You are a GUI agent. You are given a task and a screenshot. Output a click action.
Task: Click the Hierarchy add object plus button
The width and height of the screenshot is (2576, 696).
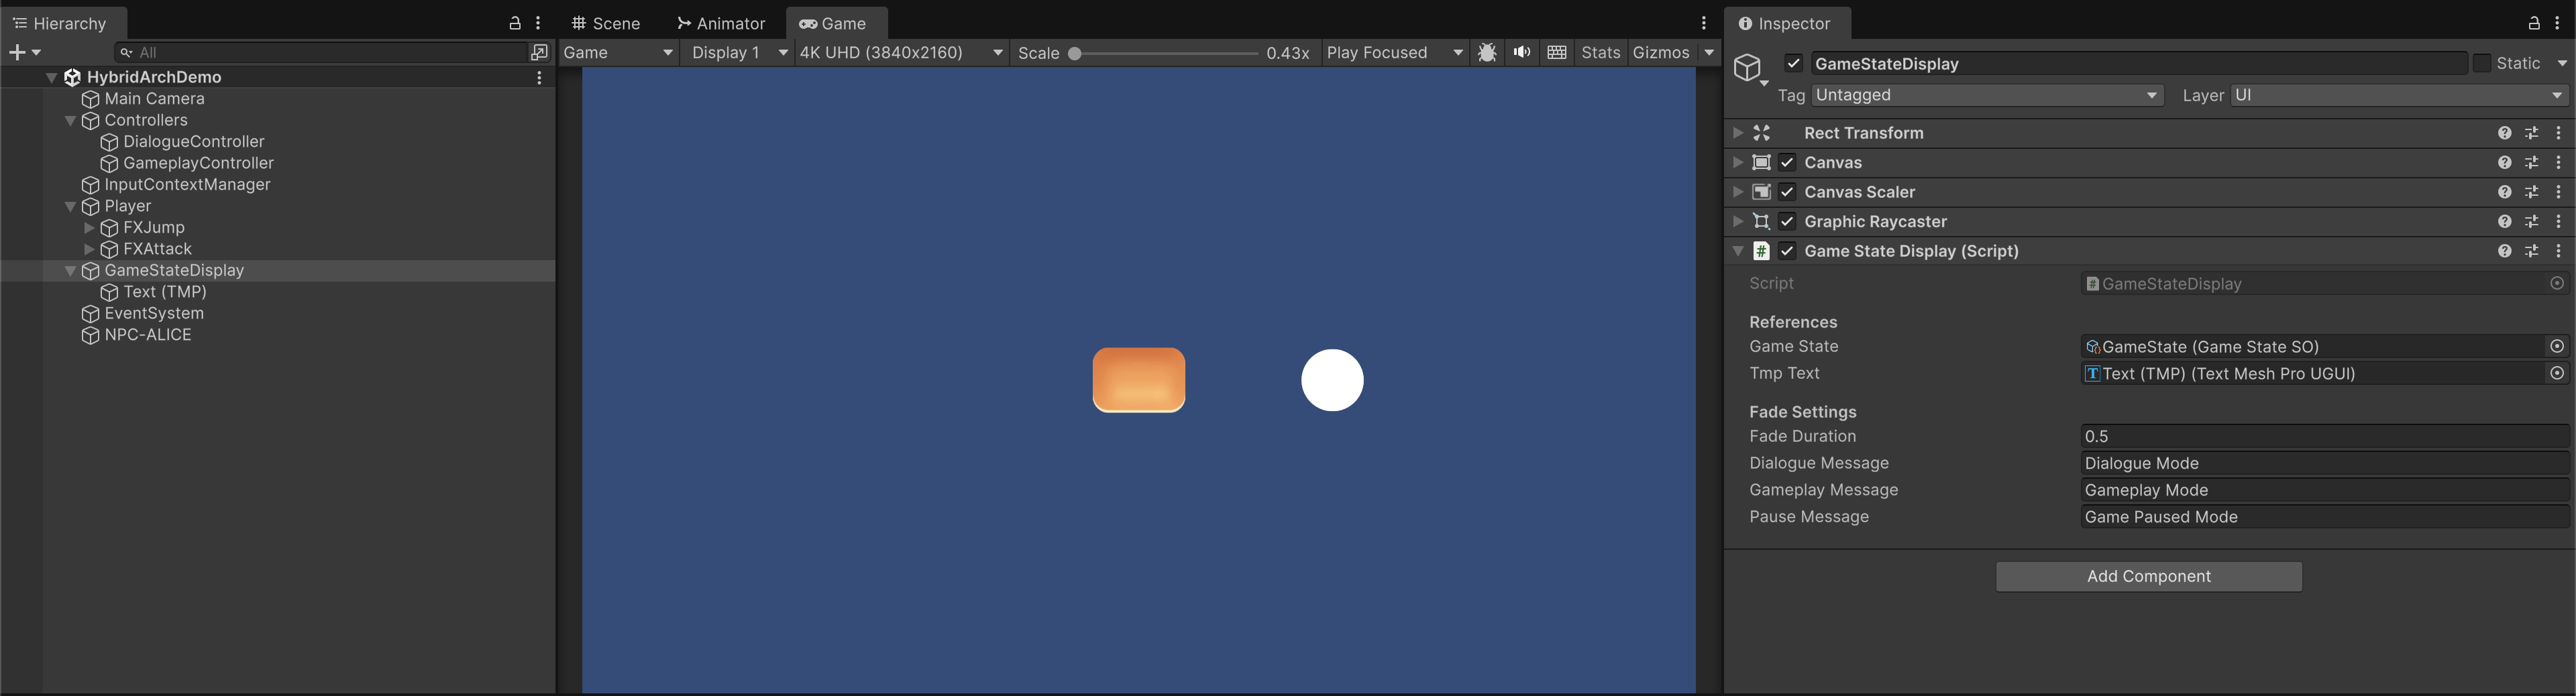(17, 52)
